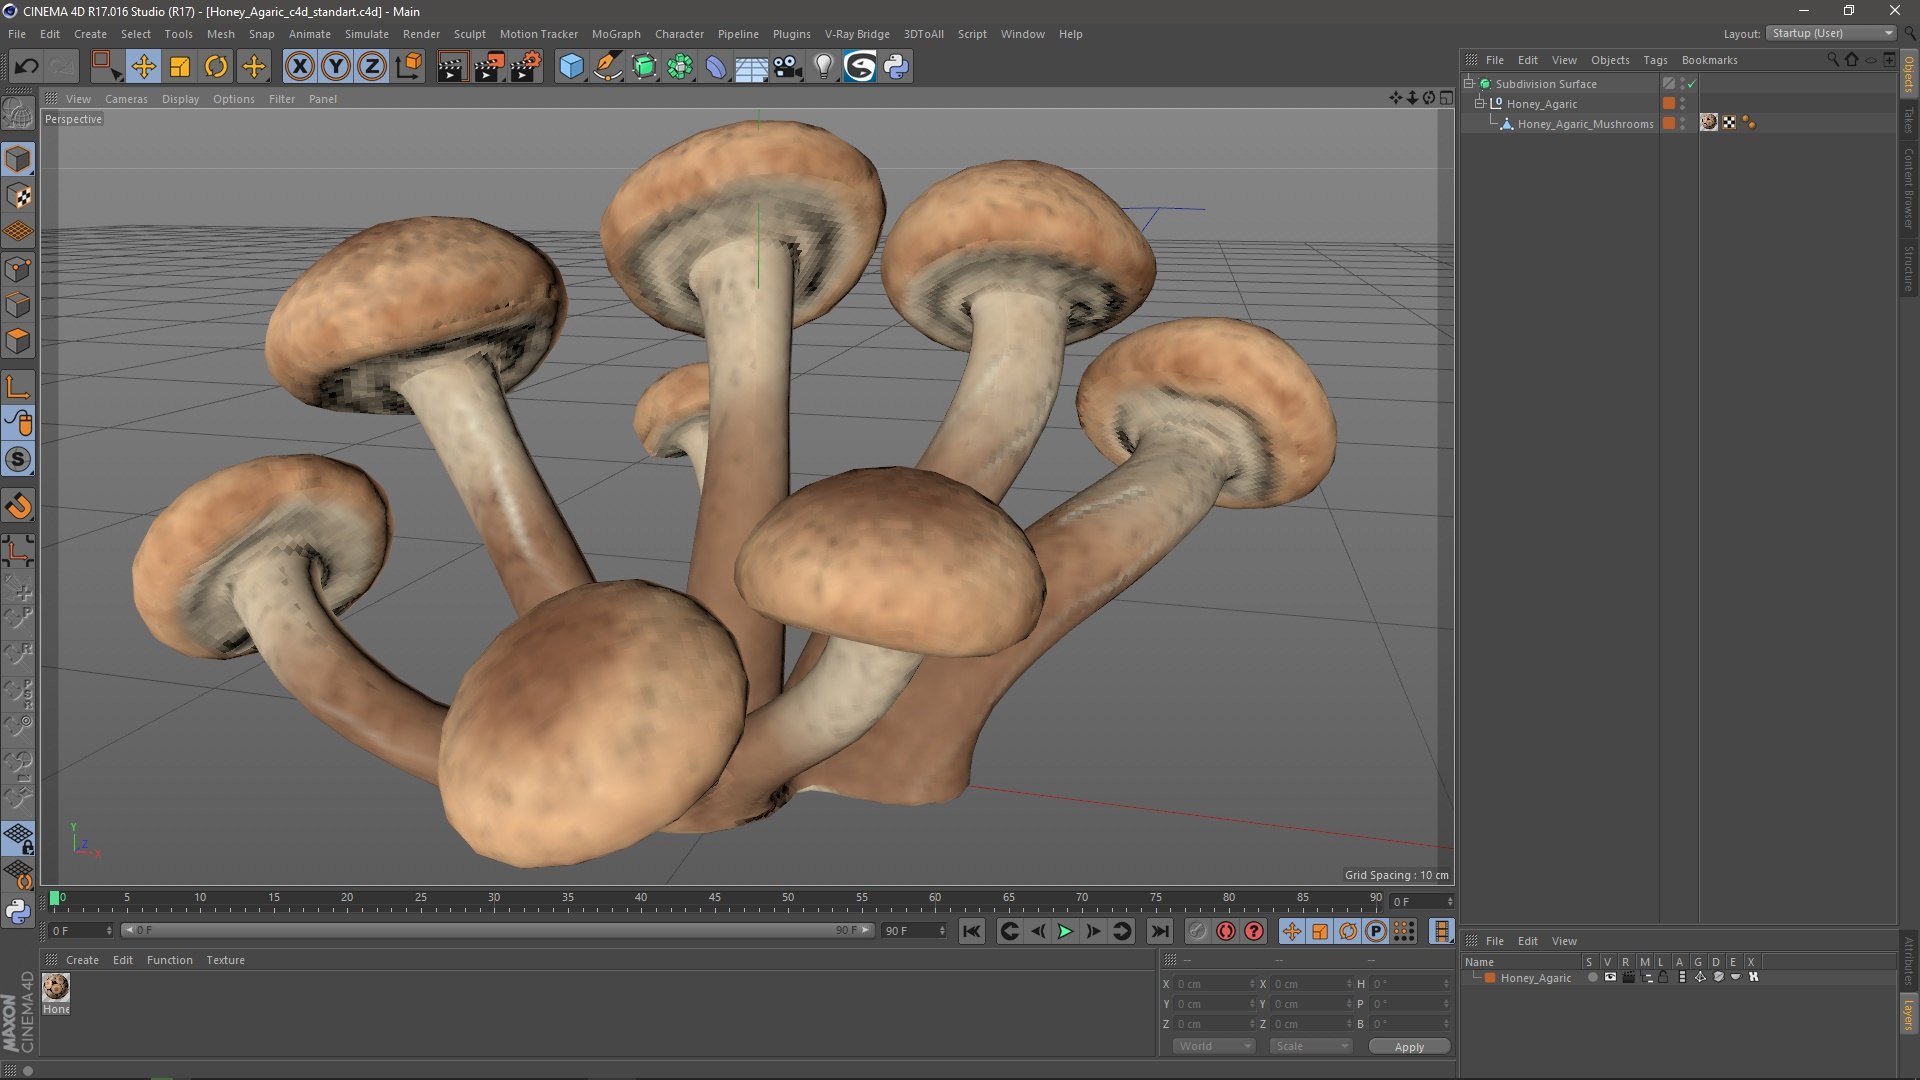
Task: Open the Object Manager Tags menu
Action: [1655, 60]
